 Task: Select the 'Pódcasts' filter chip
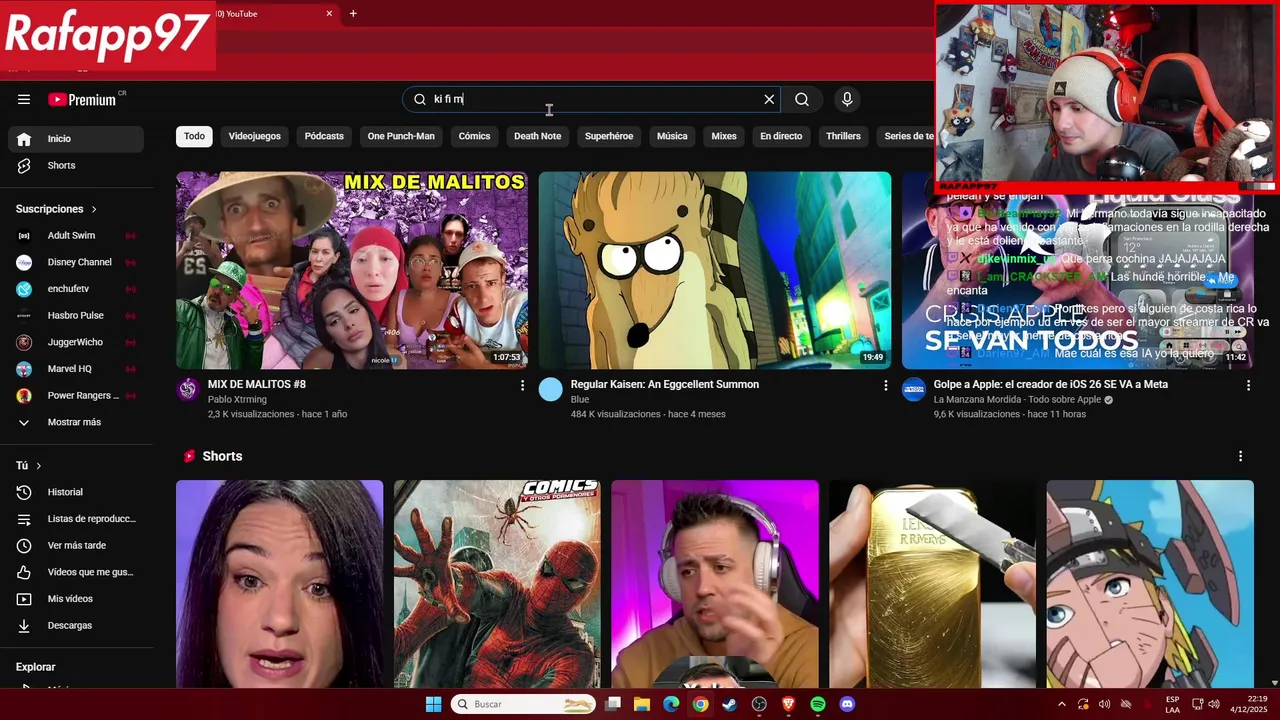click(x=324, y=136)
